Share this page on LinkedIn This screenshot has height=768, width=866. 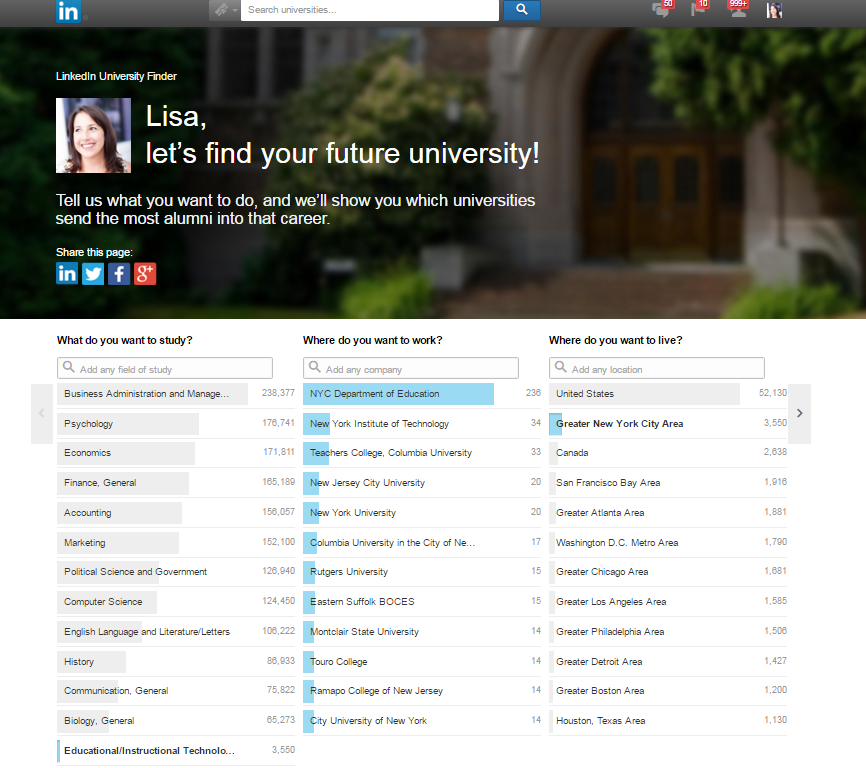[67, 274]
